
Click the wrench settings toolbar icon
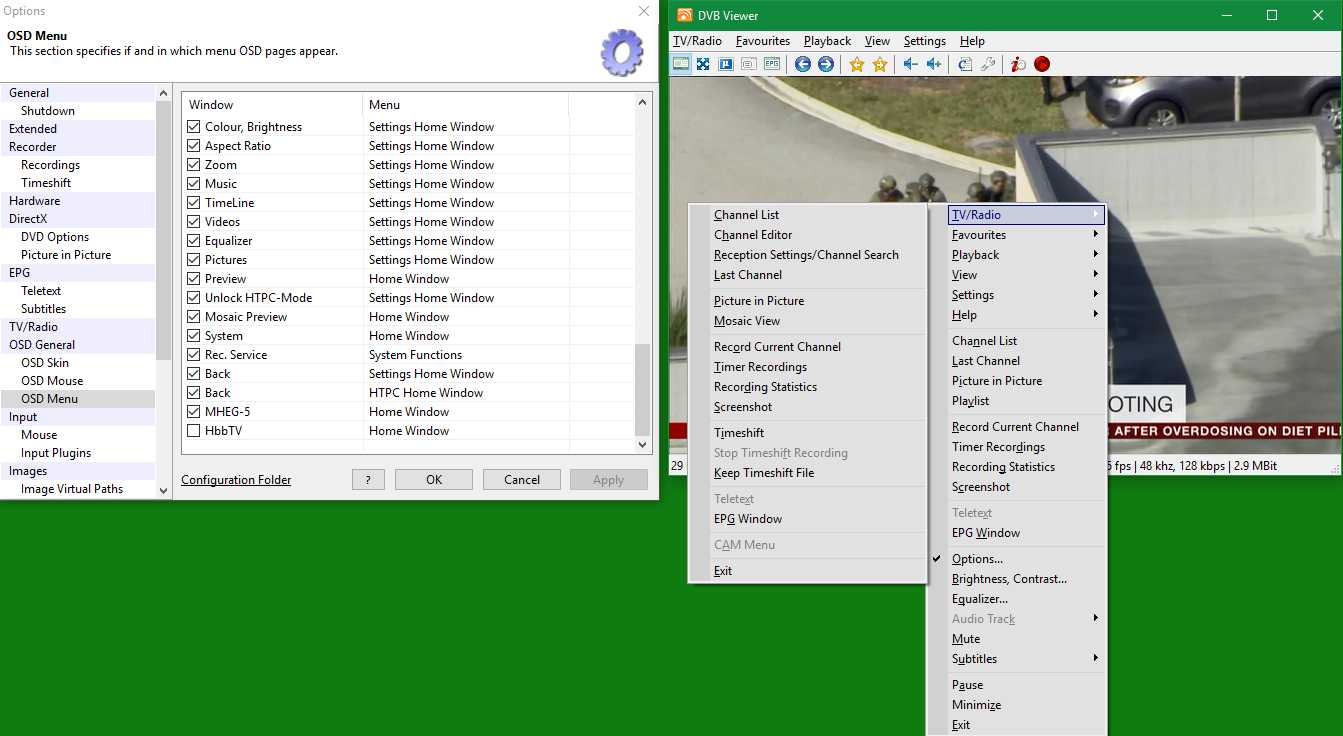988,64
